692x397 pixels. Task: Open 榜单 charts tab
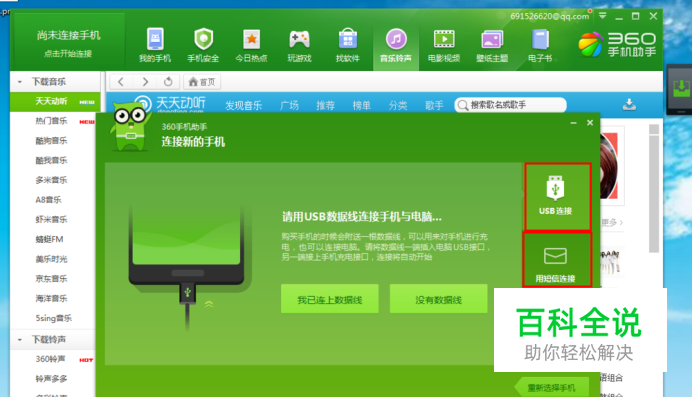pos(361,105)
